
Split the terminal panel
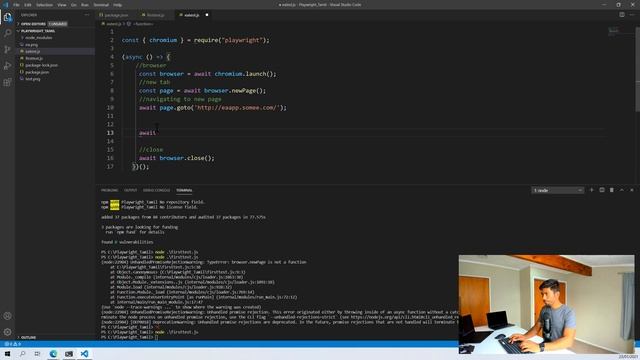click(602, 190)
